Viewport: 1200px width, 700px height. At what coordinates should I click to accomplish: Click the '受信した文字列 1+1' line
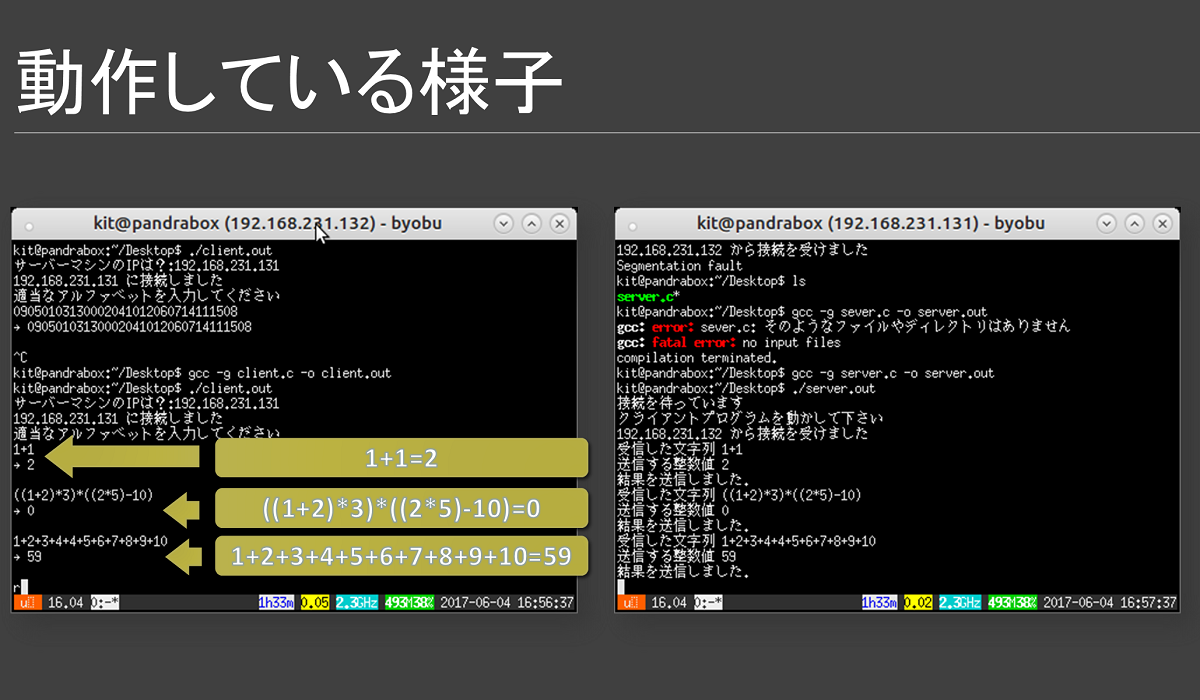click(x=680, y=449)
